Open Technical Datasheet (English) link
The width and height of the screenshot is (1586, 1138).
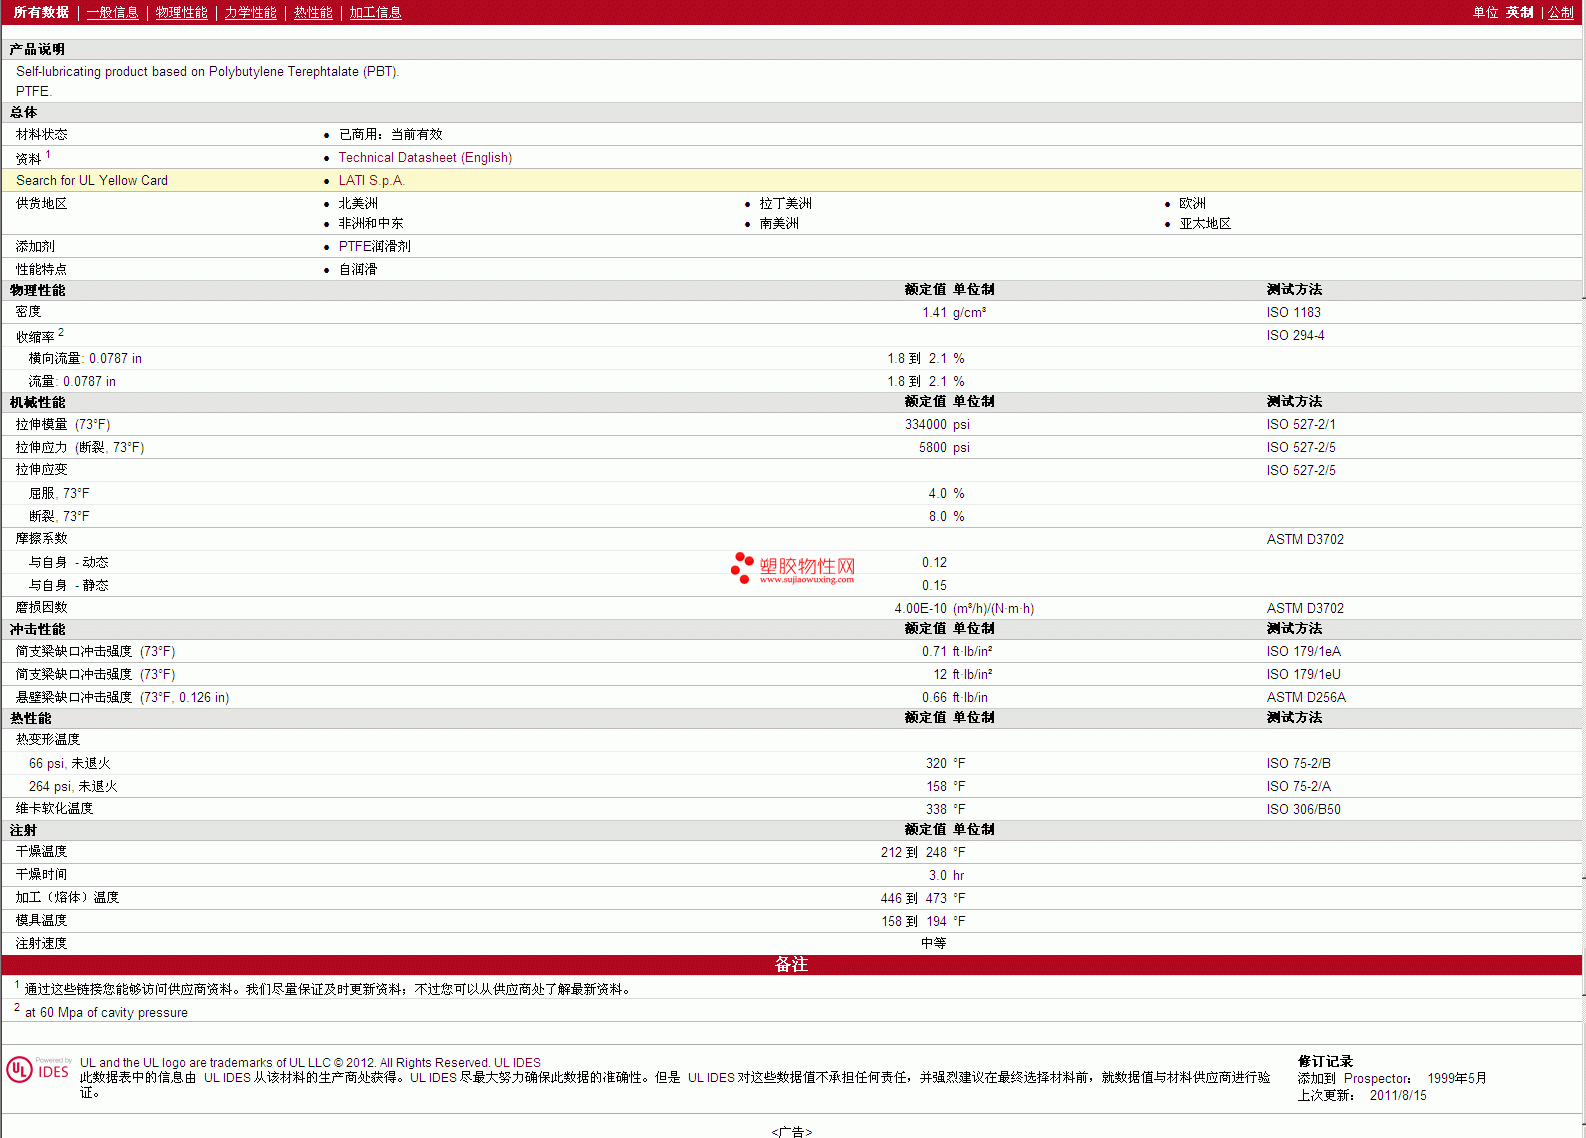pyautogui.click(x=425, y=158)
